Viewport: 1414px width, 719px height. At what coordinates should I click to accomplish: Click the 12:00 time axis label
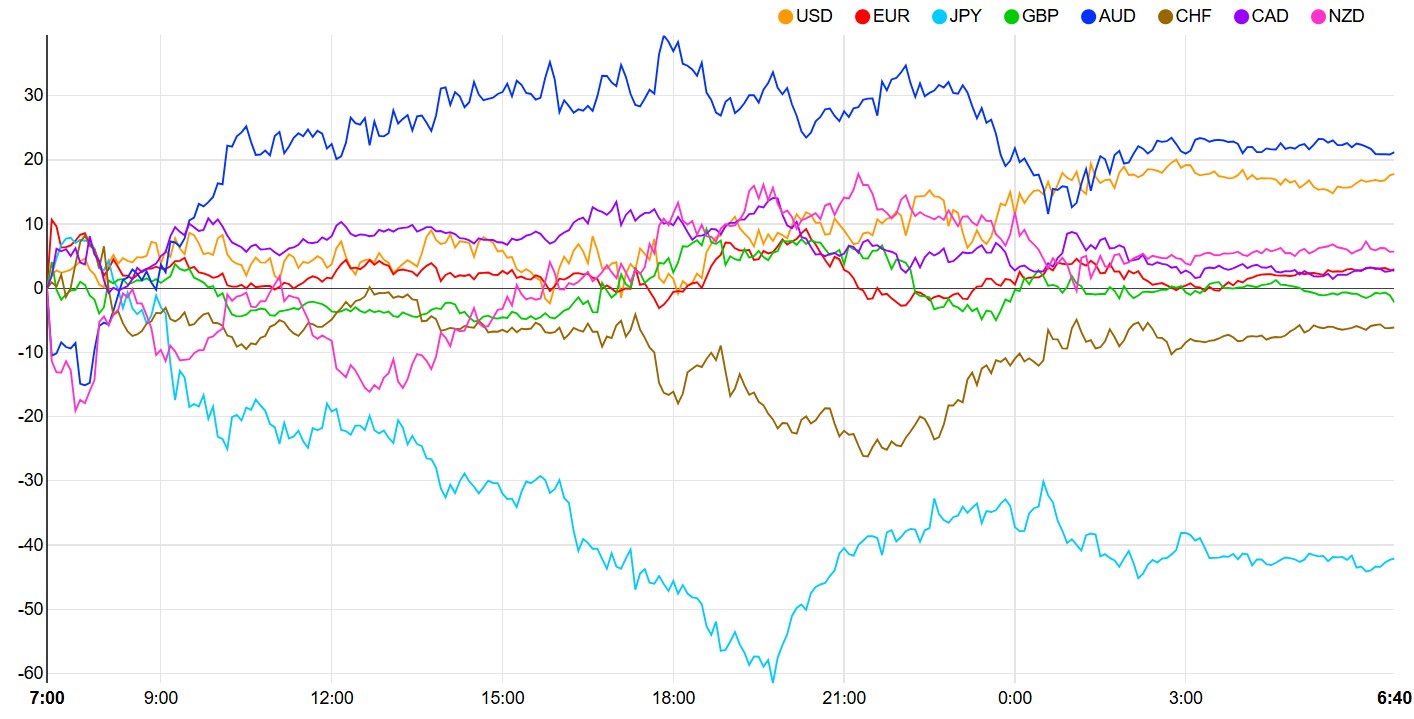click(332, 696)
